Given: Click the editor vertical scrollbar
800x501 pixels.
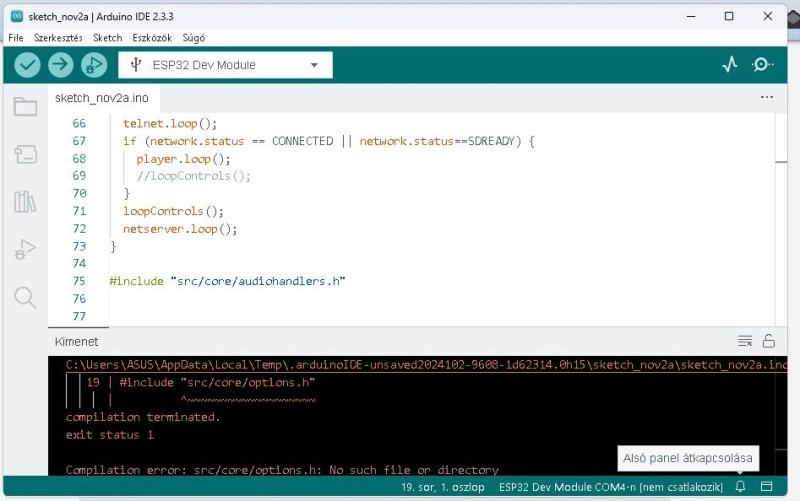Looking at the screenshot, I should pos(781,219).
